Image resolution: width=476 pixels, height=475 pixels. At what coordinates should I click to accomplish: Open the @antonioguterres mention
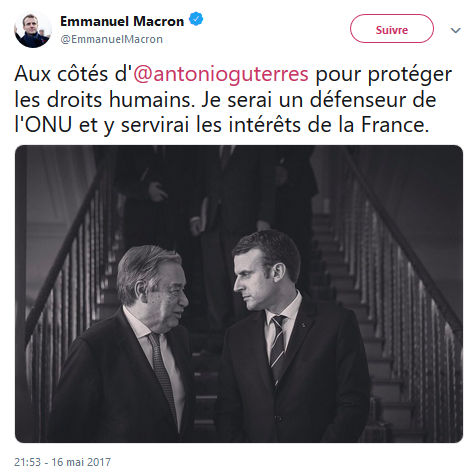click(221, 74)
